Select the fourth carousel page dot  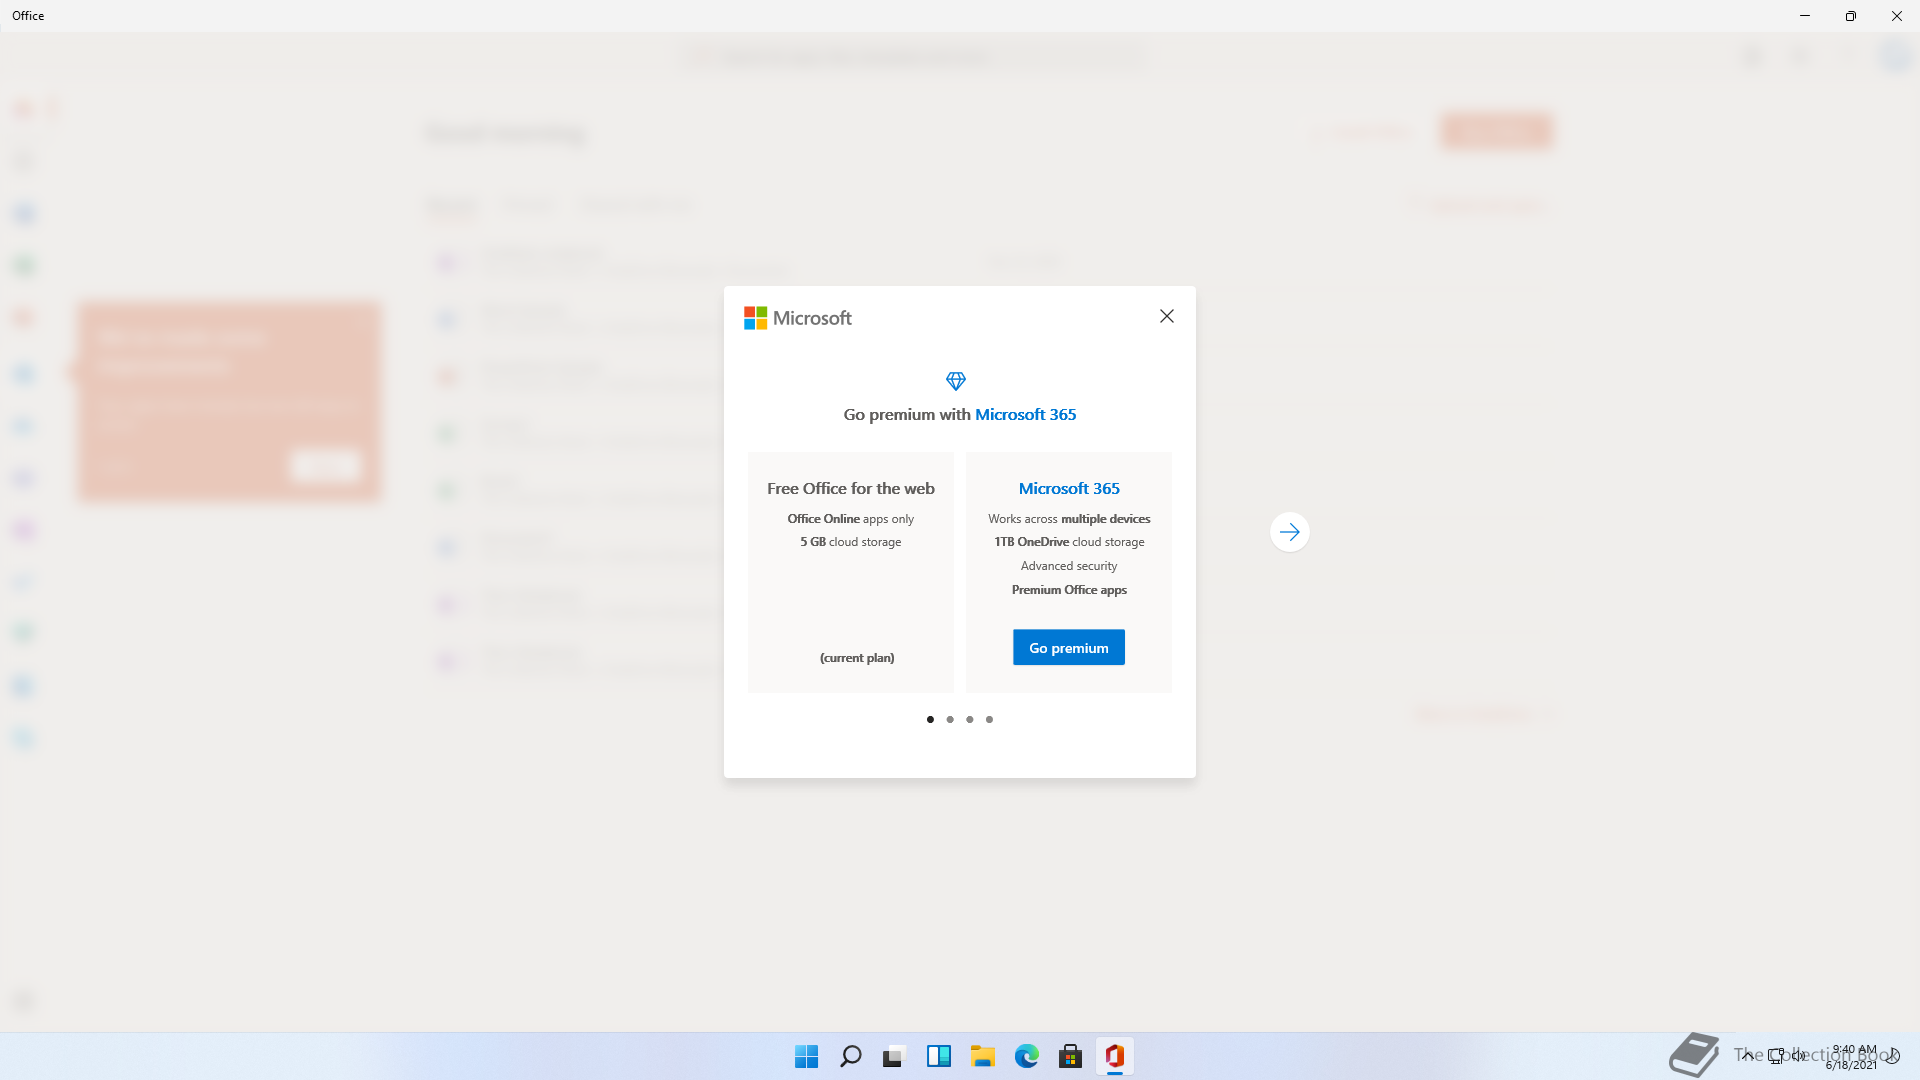pyautogui.click(x=989, y=720)
